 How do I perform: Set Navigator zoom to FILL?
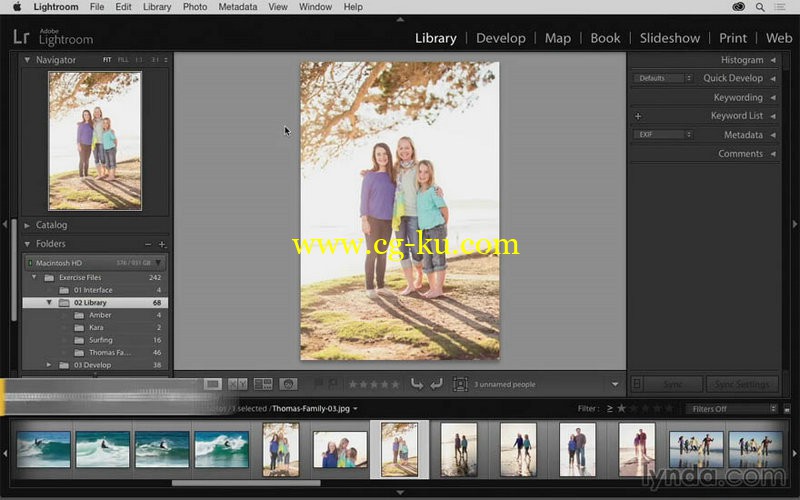click(x=123, y=60)
